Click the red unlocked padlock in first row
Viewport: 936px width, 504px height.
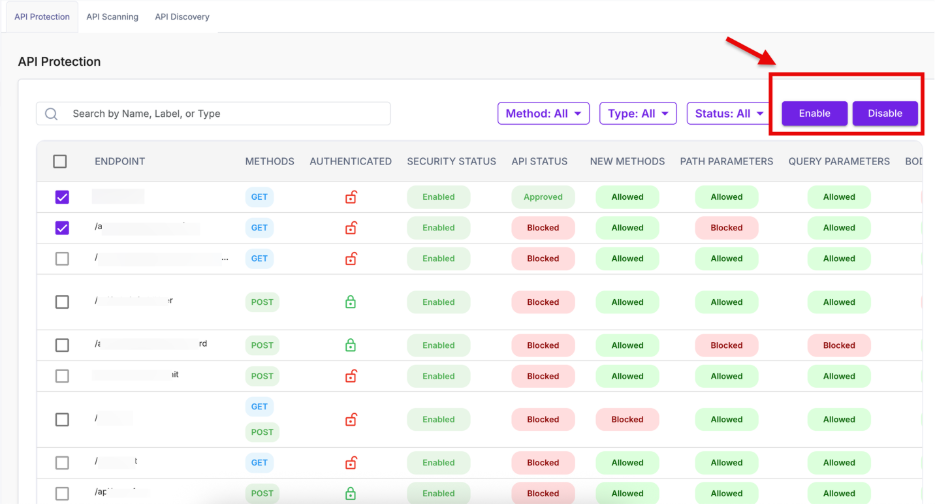[351, 197]
